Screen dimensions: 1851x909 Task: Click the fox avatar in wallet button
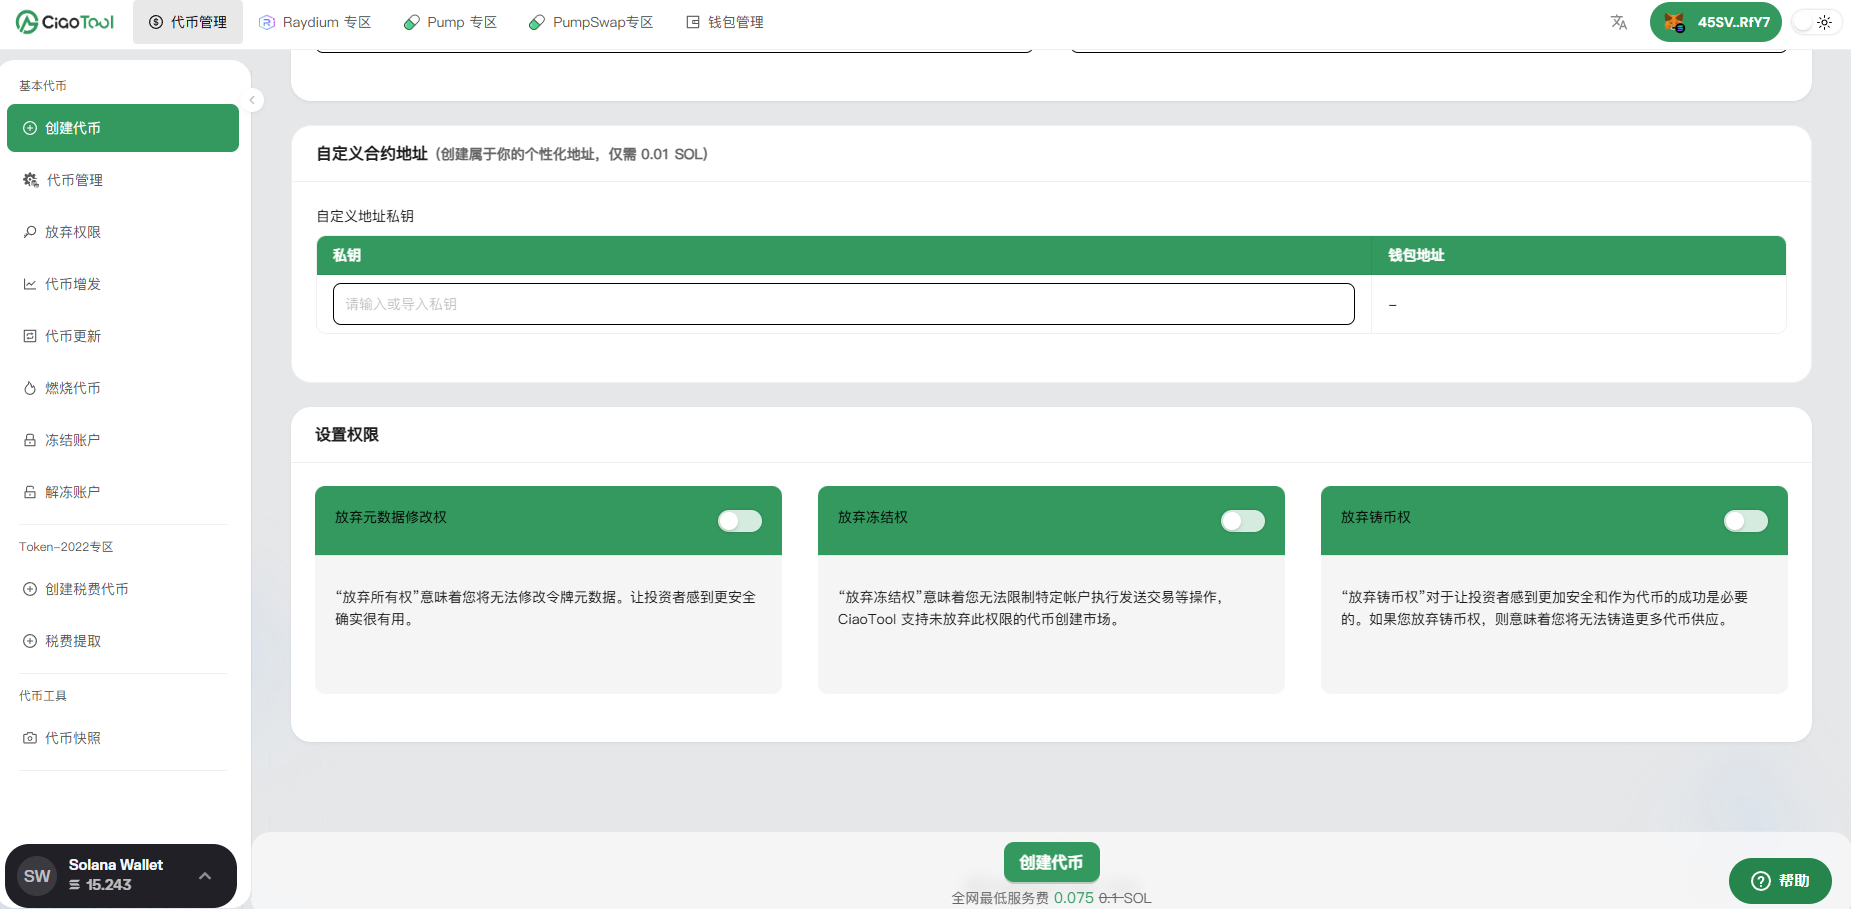point(1674,22)
